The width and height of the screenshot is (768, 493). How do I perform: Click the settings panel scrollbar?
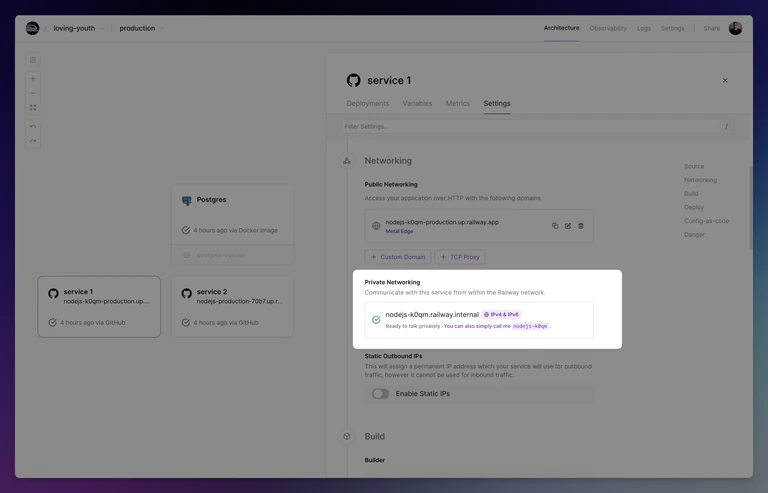point(751,208)
